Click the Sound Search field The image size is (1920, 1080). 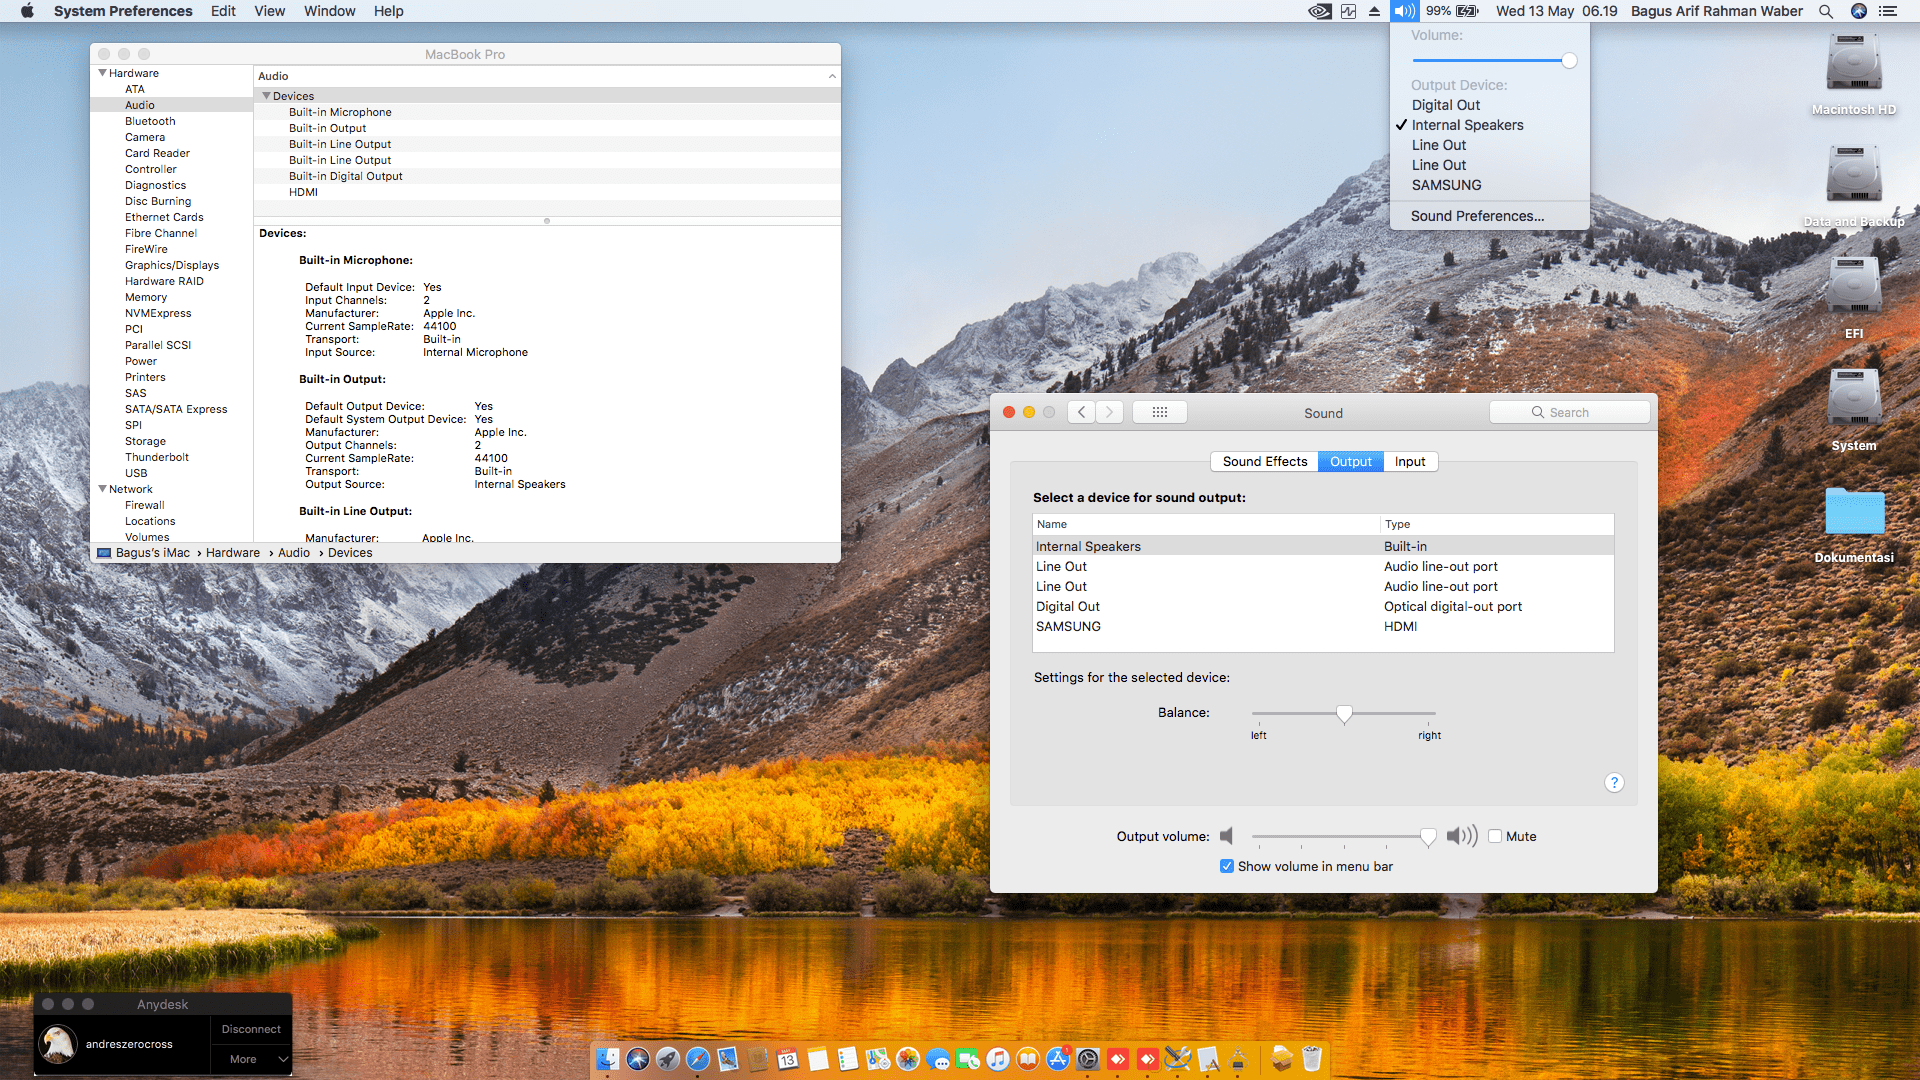(1570, 412)
